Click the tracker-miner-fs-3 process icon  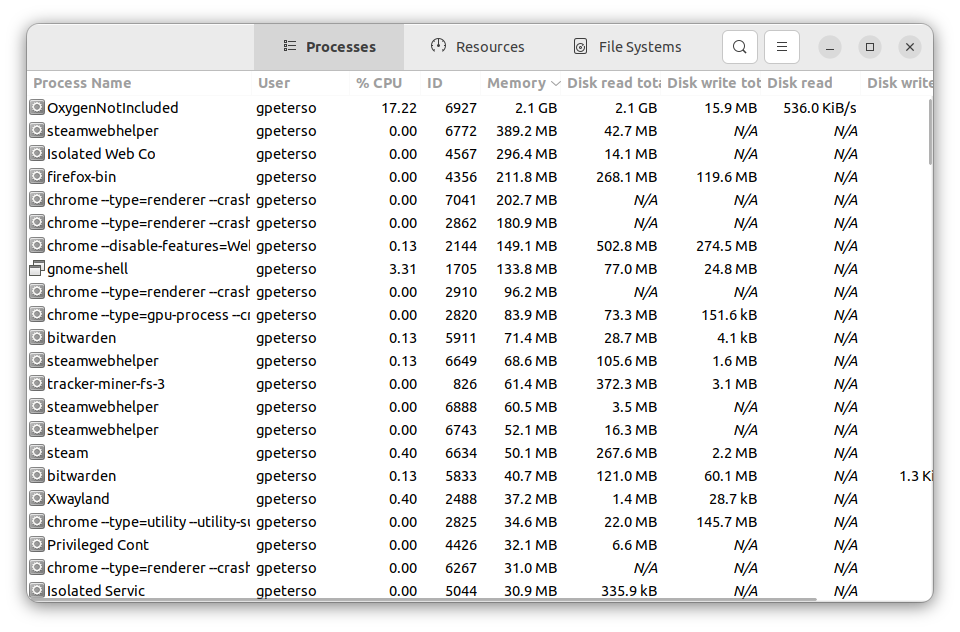point(37,384)
